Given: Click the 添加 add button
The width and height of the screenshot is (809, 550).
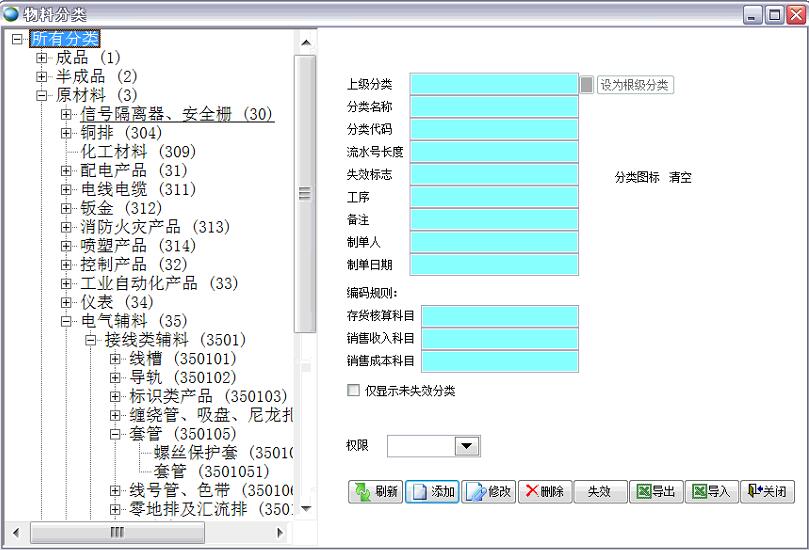Looking at the screenshot, I should [432, 492].
